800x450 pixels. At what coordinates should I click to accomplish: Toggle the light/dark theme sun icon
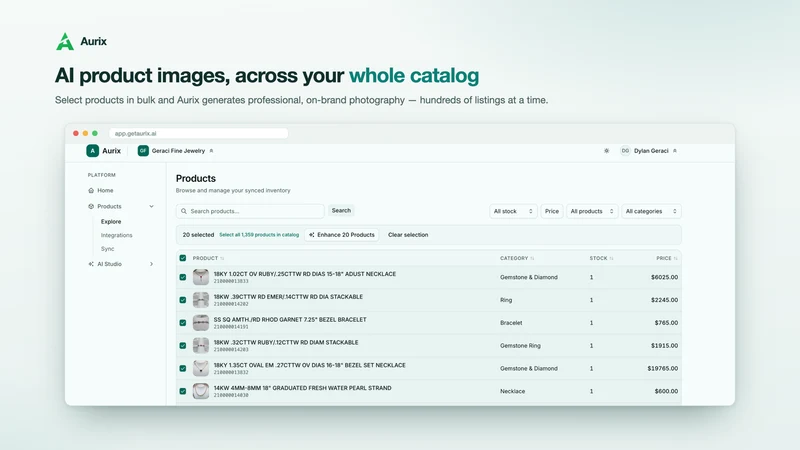(606, 151)
